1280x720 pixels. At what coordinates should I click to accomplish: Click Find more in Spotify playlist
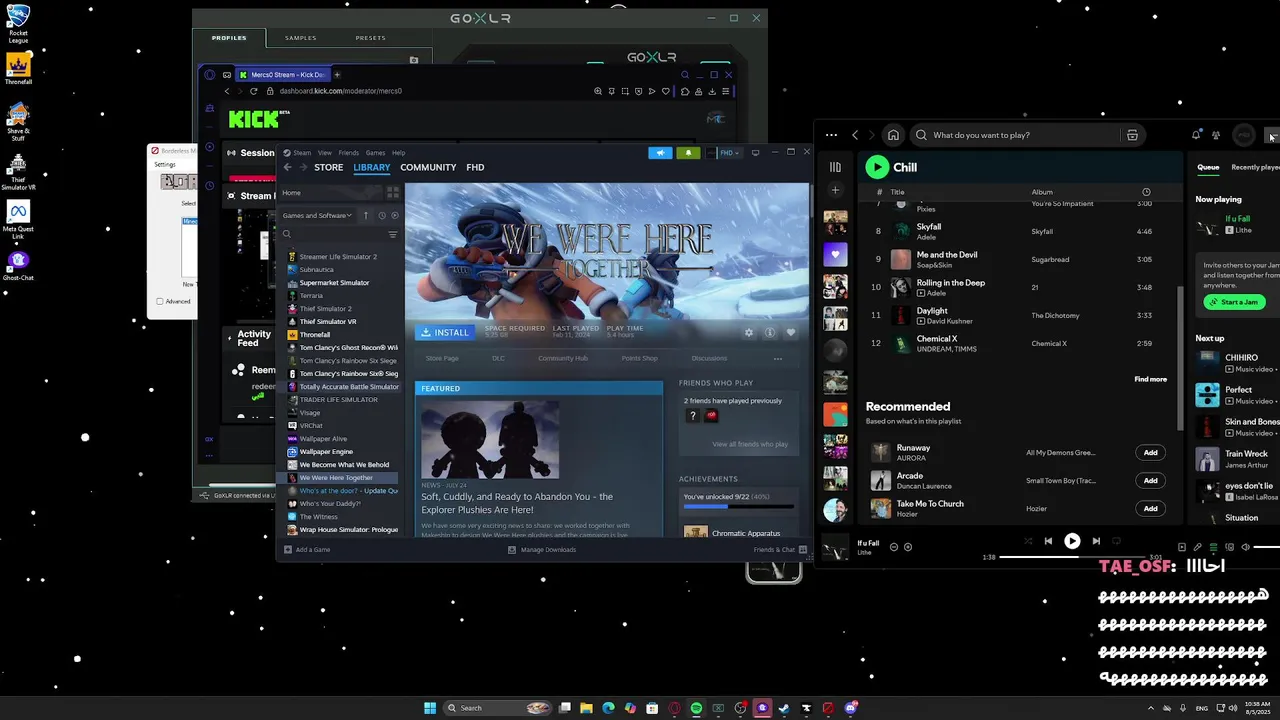tap(1150, 379)
